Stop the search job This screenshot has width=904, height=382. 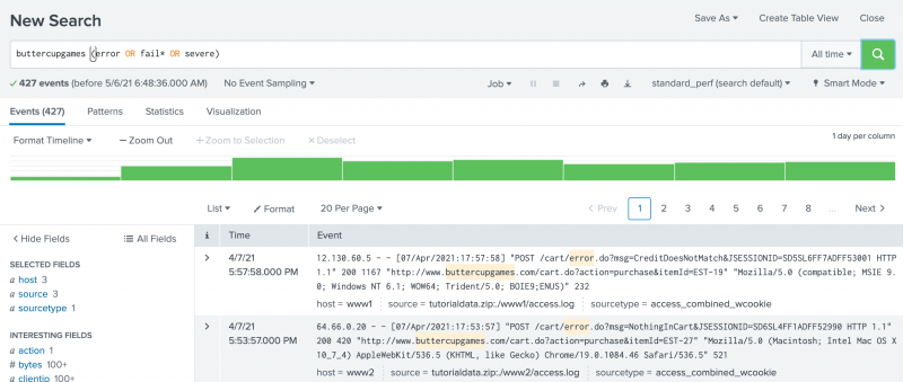tap(556, 84)
